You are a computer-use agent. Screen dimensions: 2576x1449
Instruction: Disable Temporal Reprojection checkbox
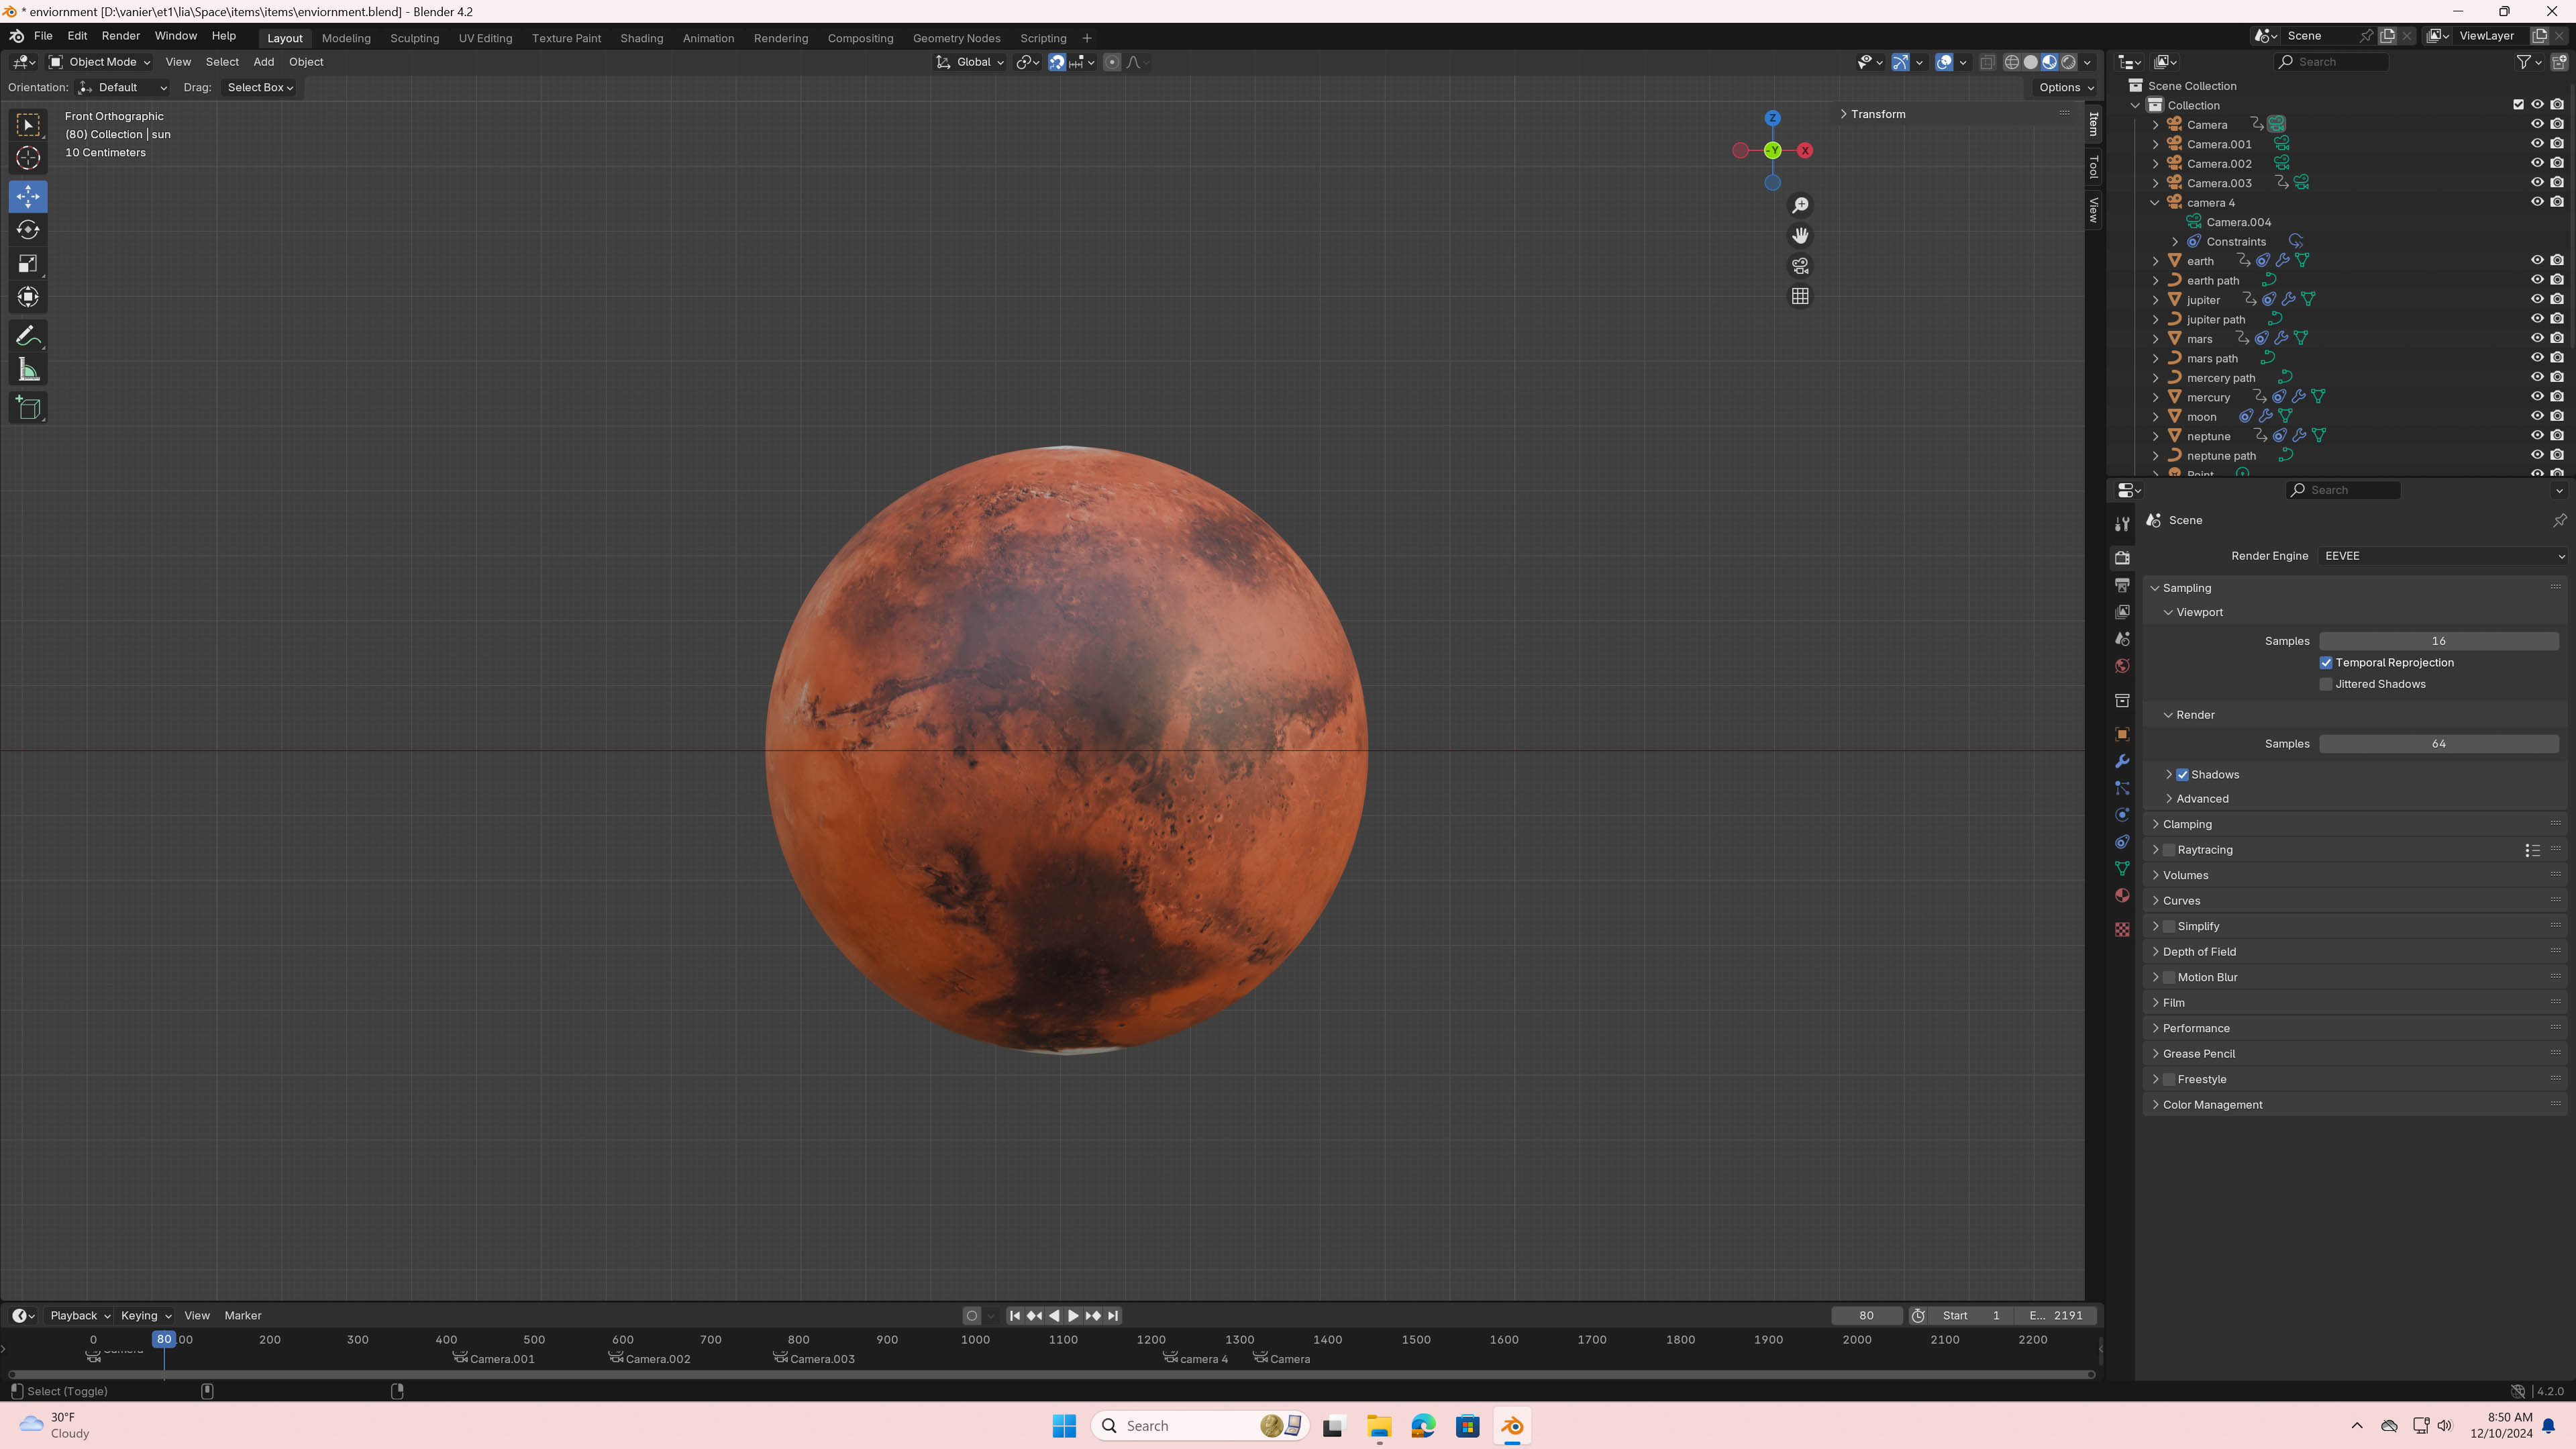click(x=2326, y=663)
